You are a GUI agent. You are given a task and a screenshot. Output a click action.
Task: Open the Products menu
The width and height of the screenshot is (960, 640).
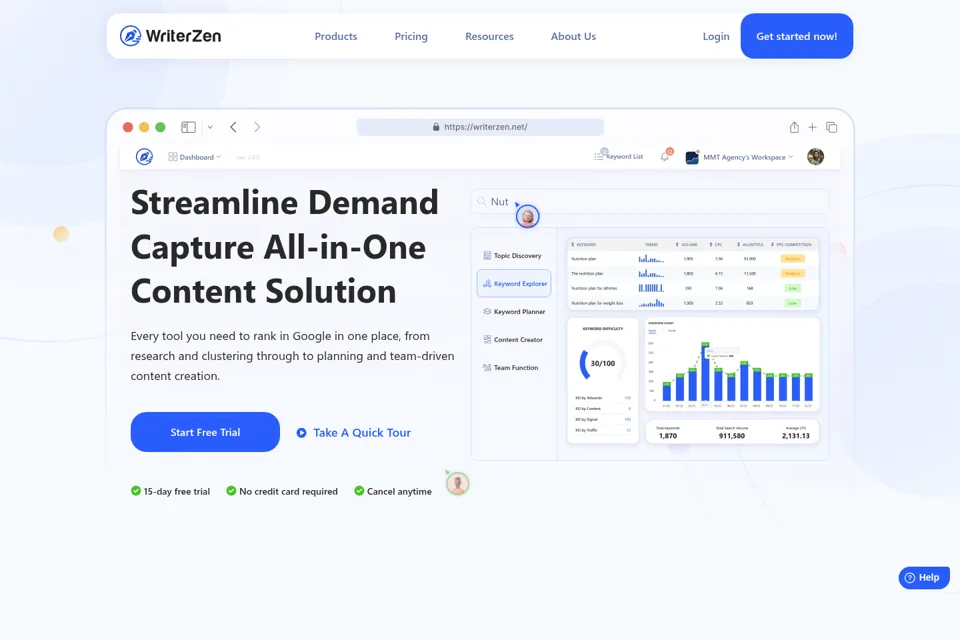tap(336, 36)
